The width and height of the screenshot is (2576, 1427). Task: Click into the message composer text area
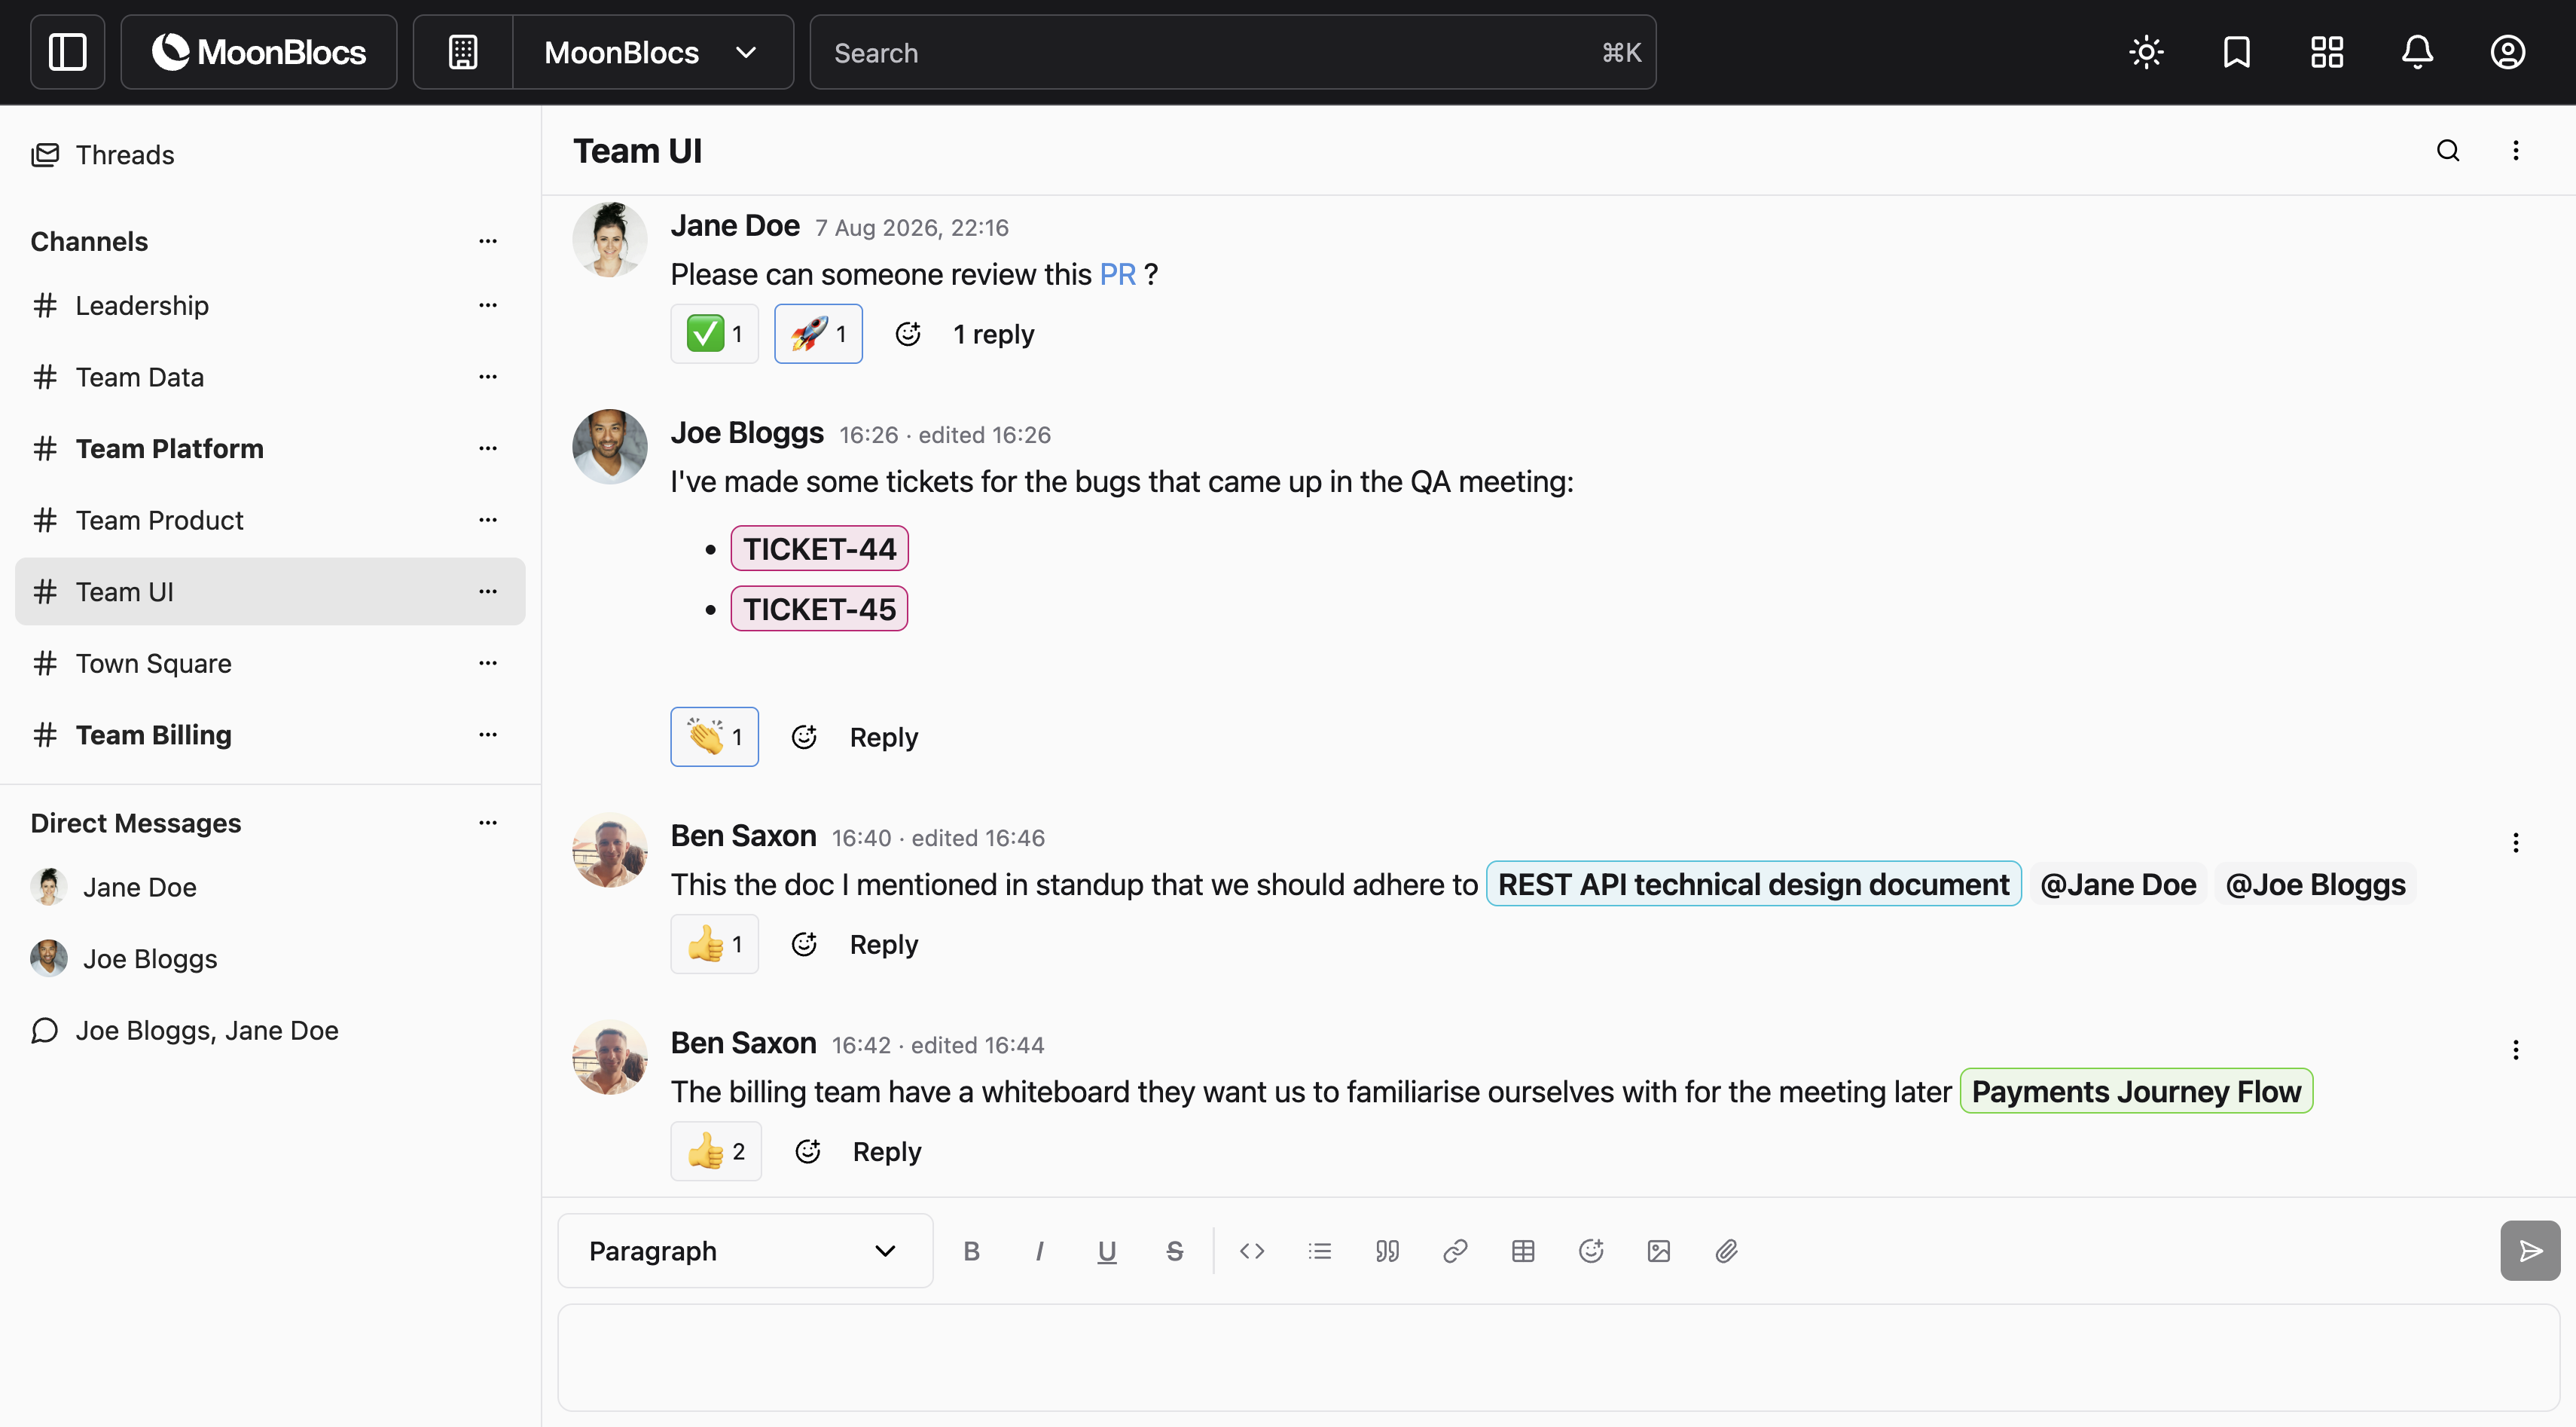1558,1358
